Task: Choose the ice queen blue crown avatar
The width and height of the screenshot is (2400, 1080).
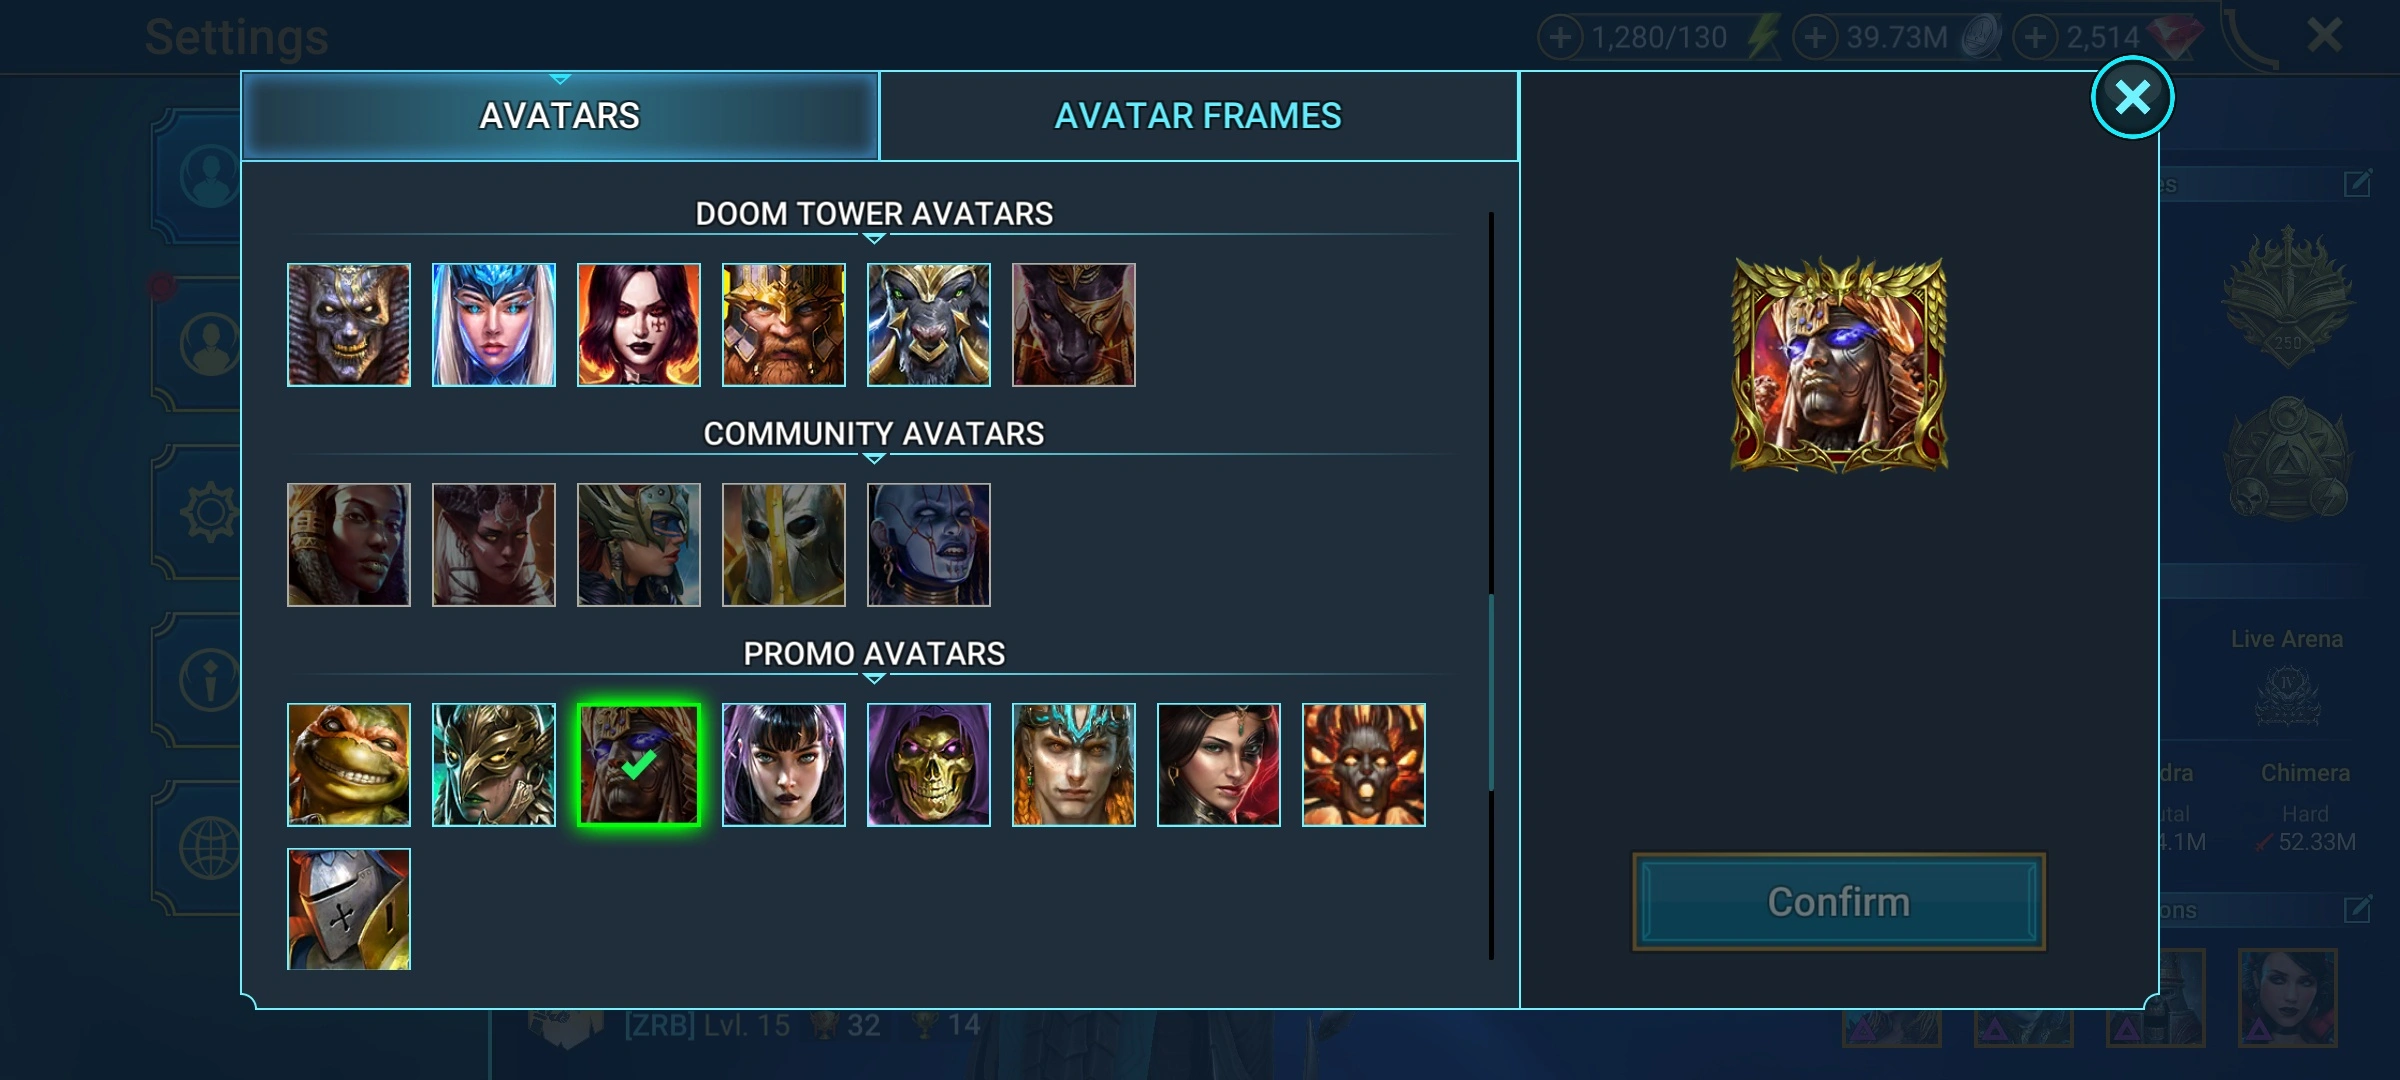Action: [x=493, y=325]
